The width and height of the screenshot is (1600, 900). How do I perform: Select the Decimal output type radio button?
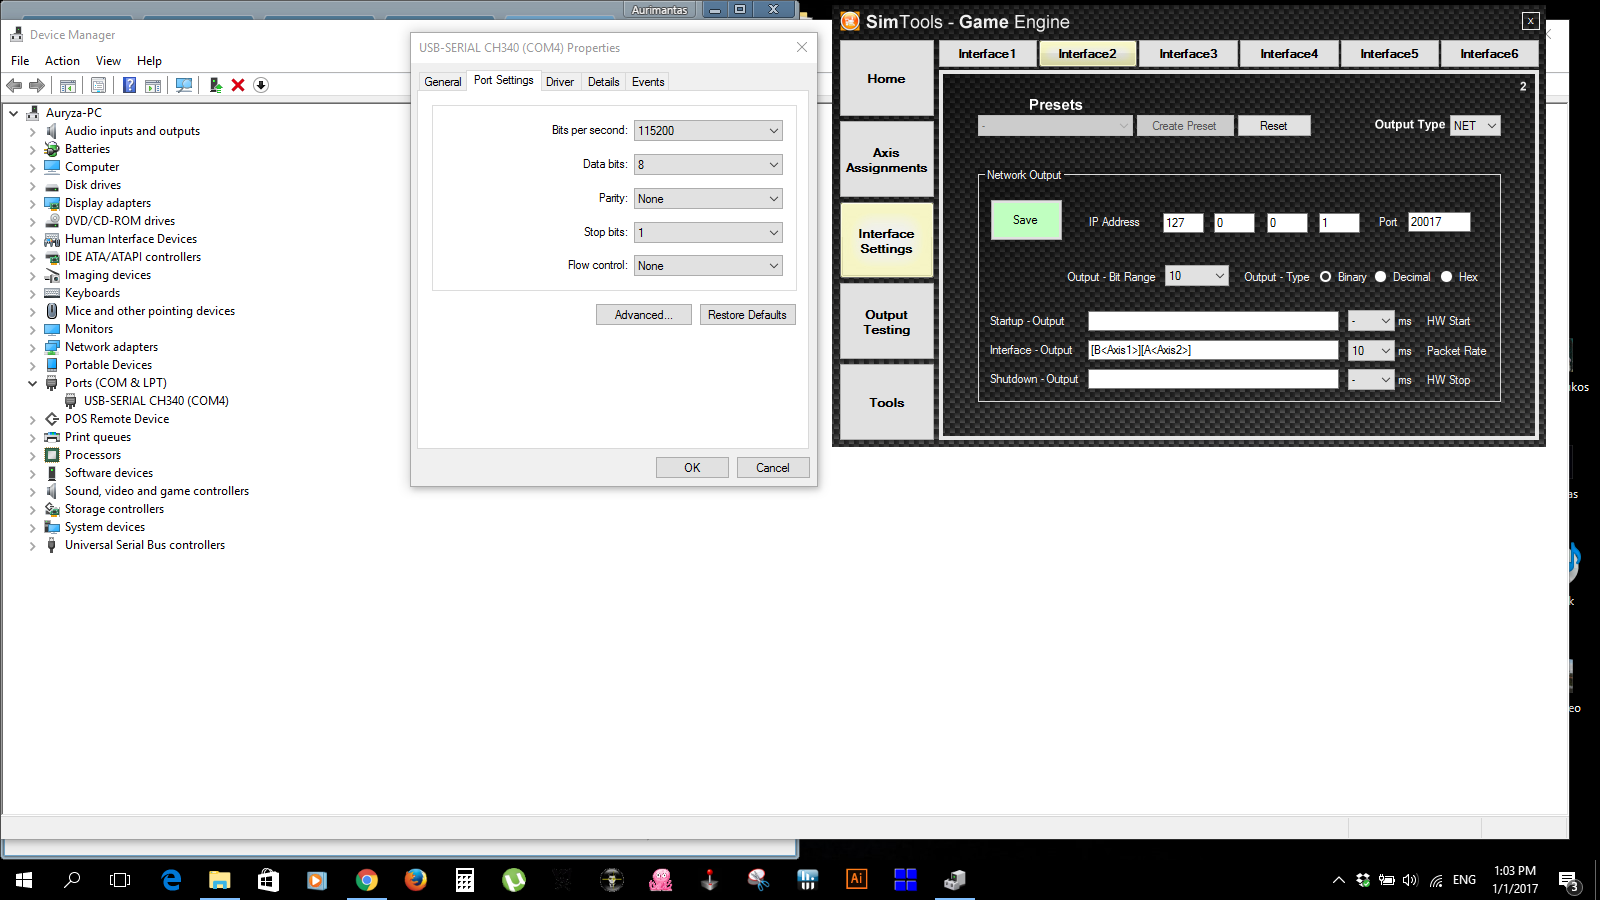1381,277
